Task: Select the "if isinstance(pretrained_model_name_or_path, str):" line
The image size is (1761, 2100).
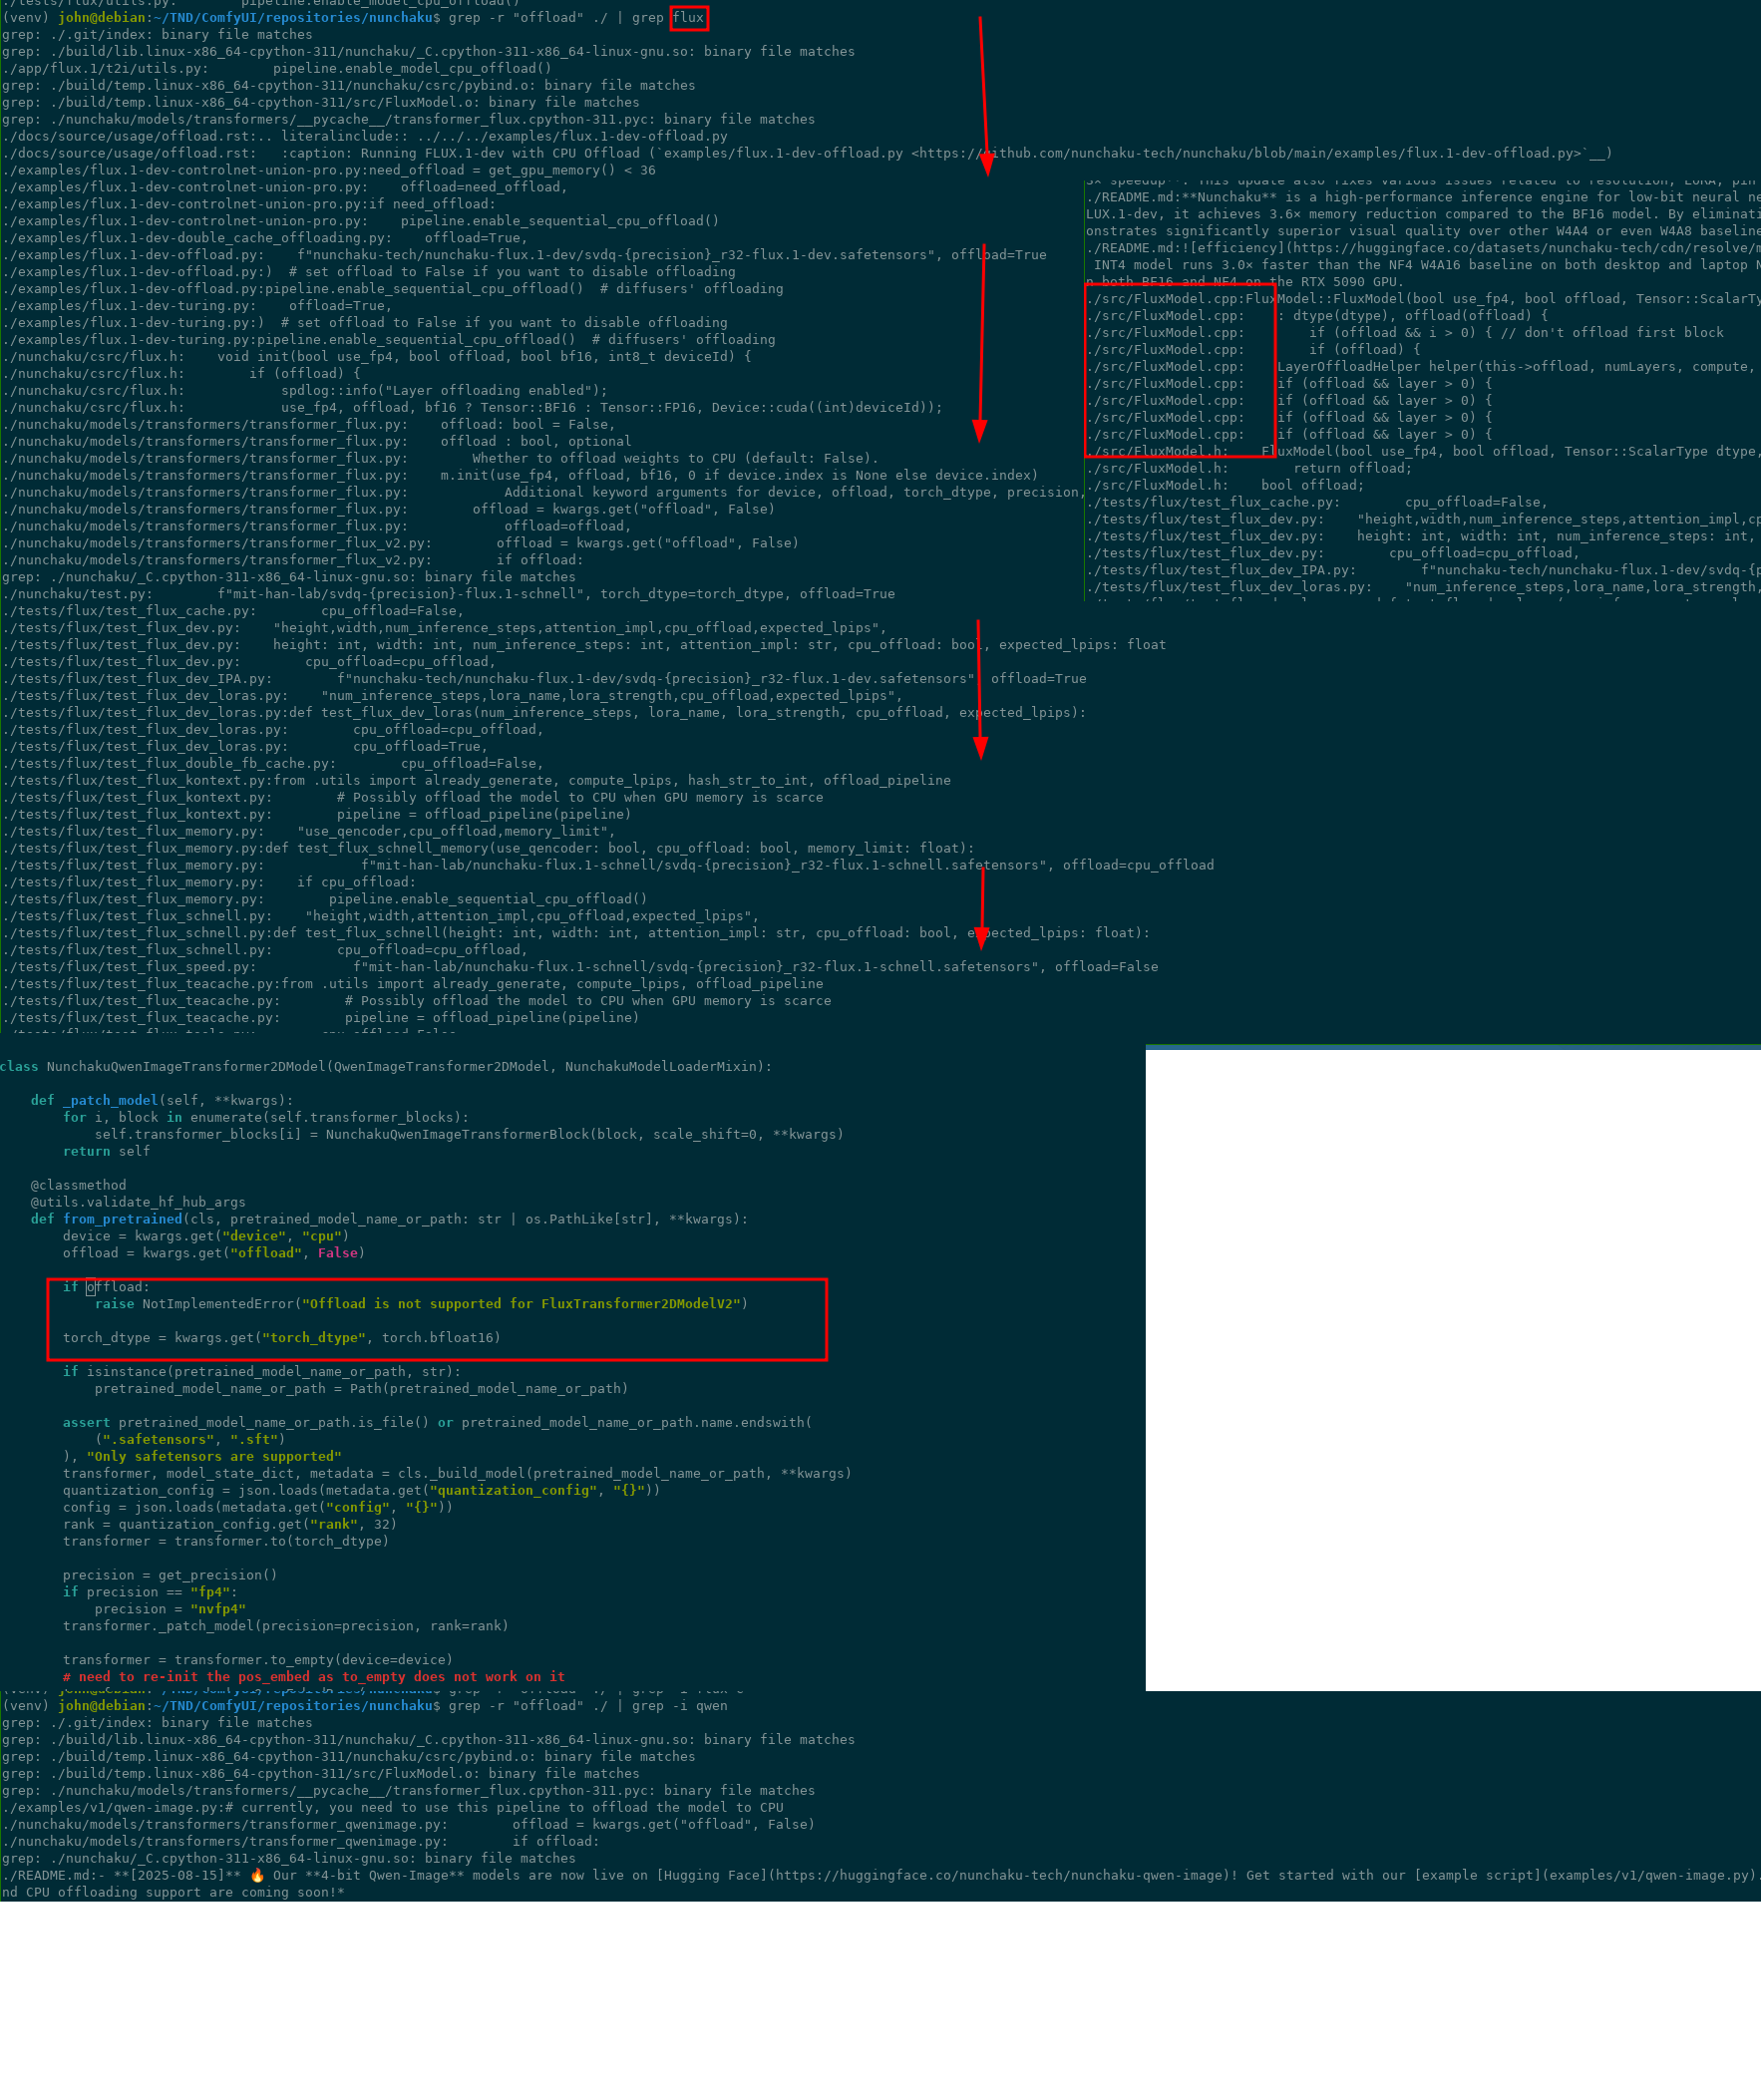Action: [x=262, y=1374]
